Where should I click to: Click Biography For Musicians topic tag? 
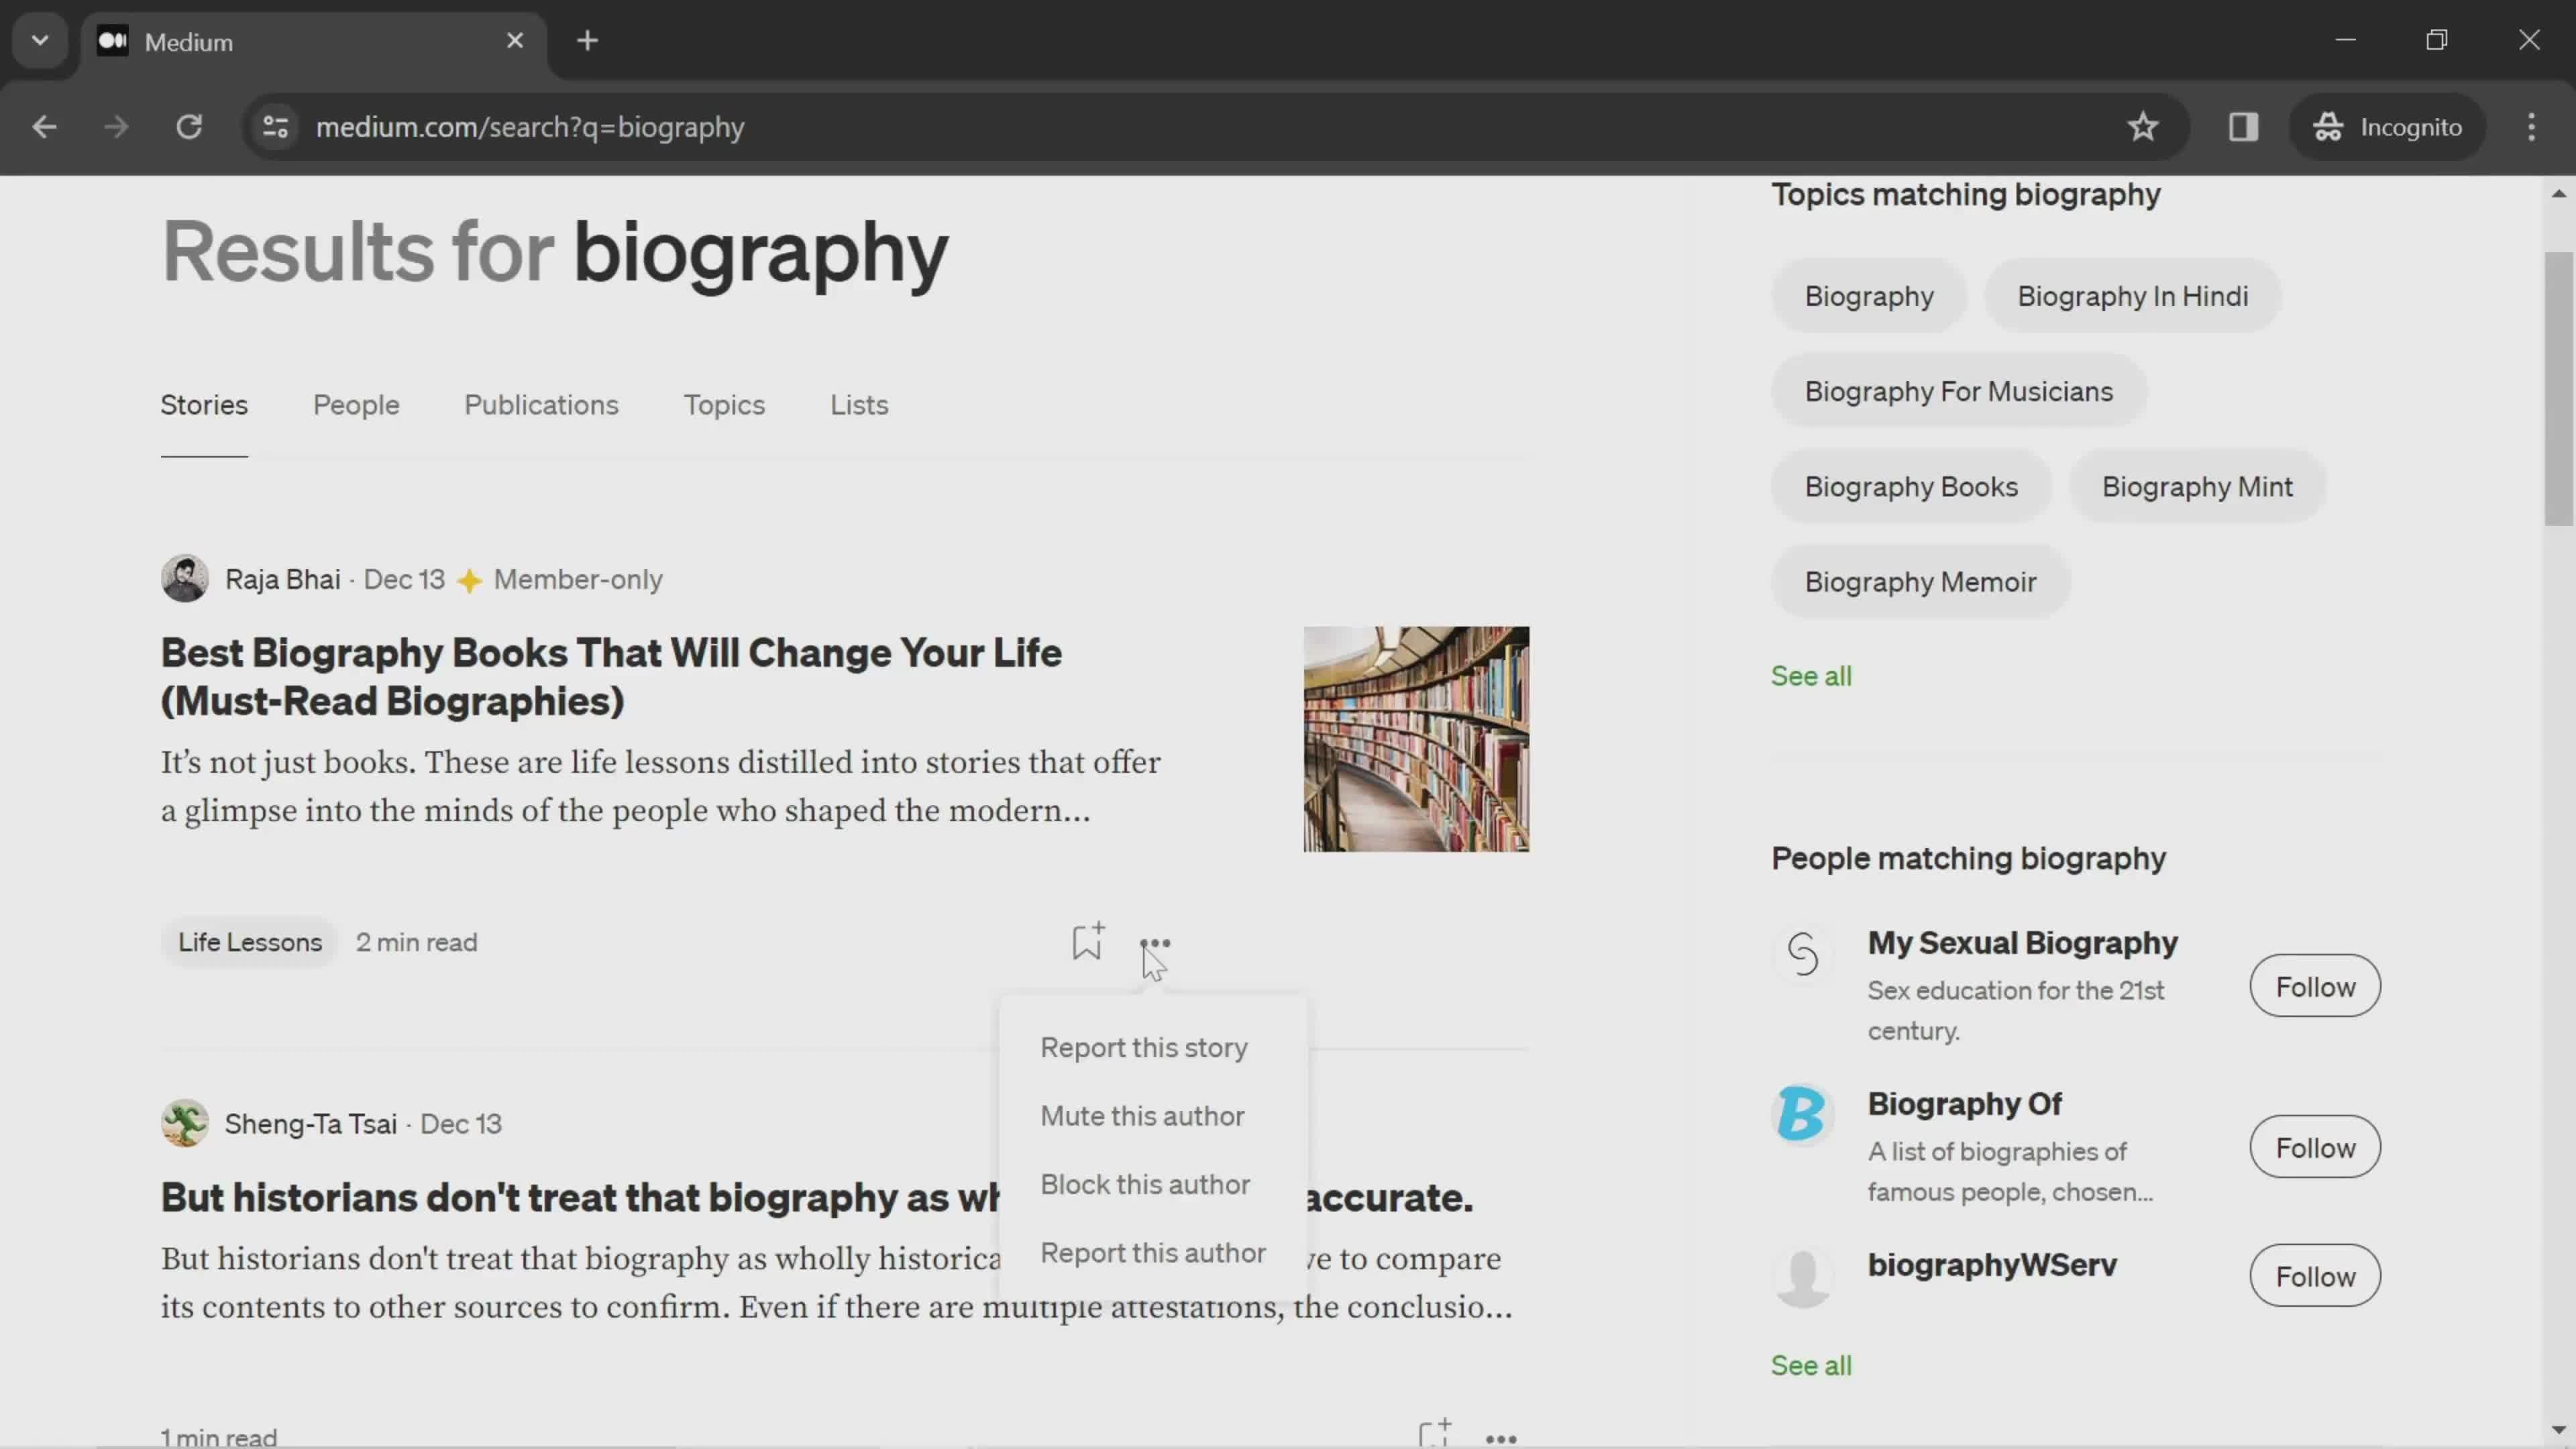tap(1959, 391)
